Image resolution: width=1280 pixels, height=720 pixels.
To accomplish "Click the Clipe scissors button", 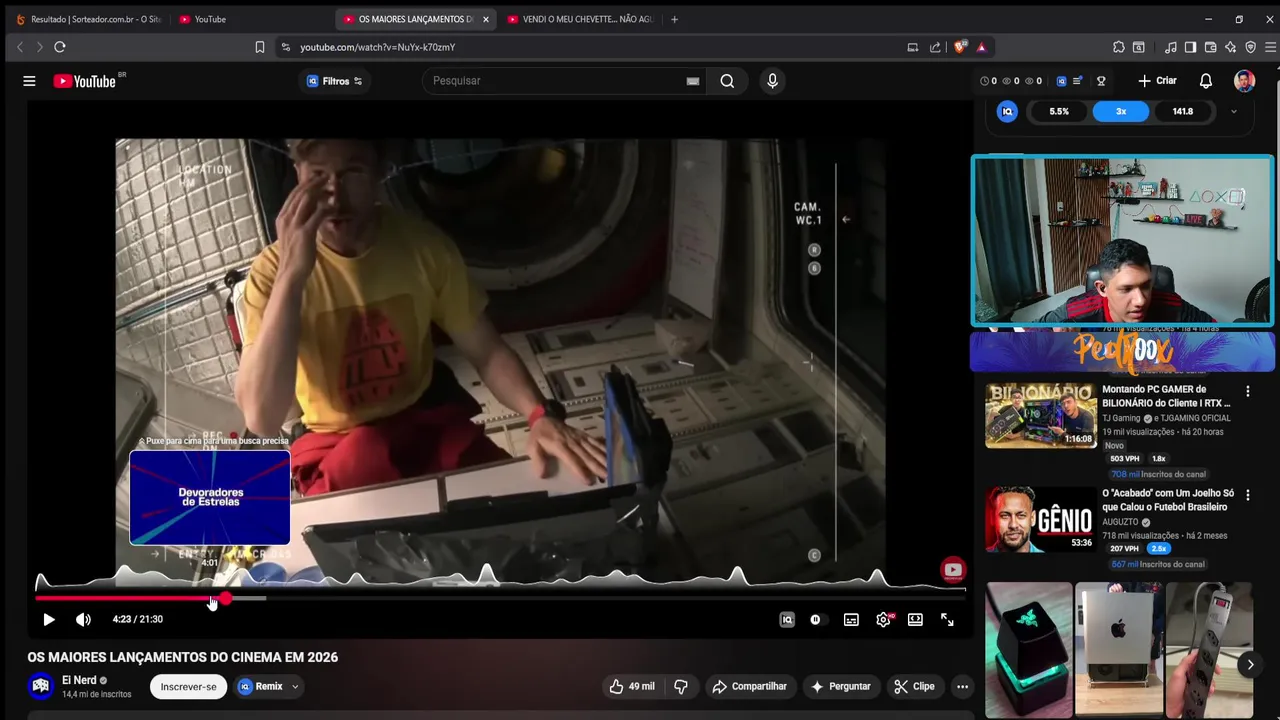I will click(x=914, y=687).
